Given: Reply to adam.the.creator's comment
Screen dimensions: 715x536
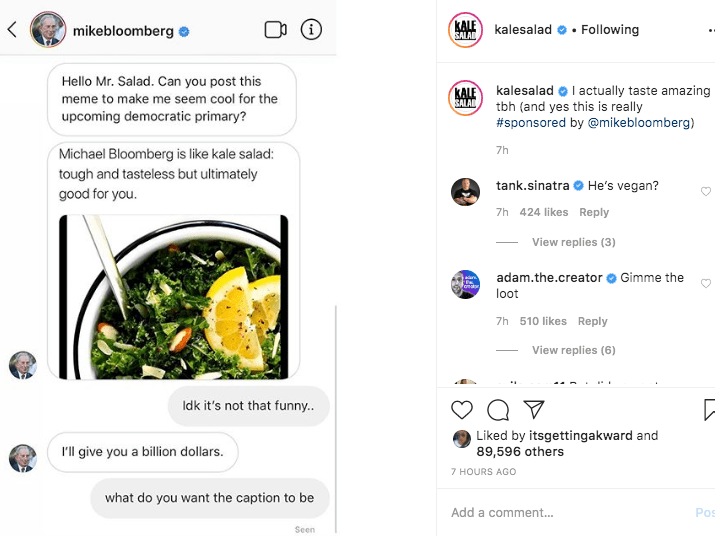Looking at the screenshot, I should tap(592, 321).
